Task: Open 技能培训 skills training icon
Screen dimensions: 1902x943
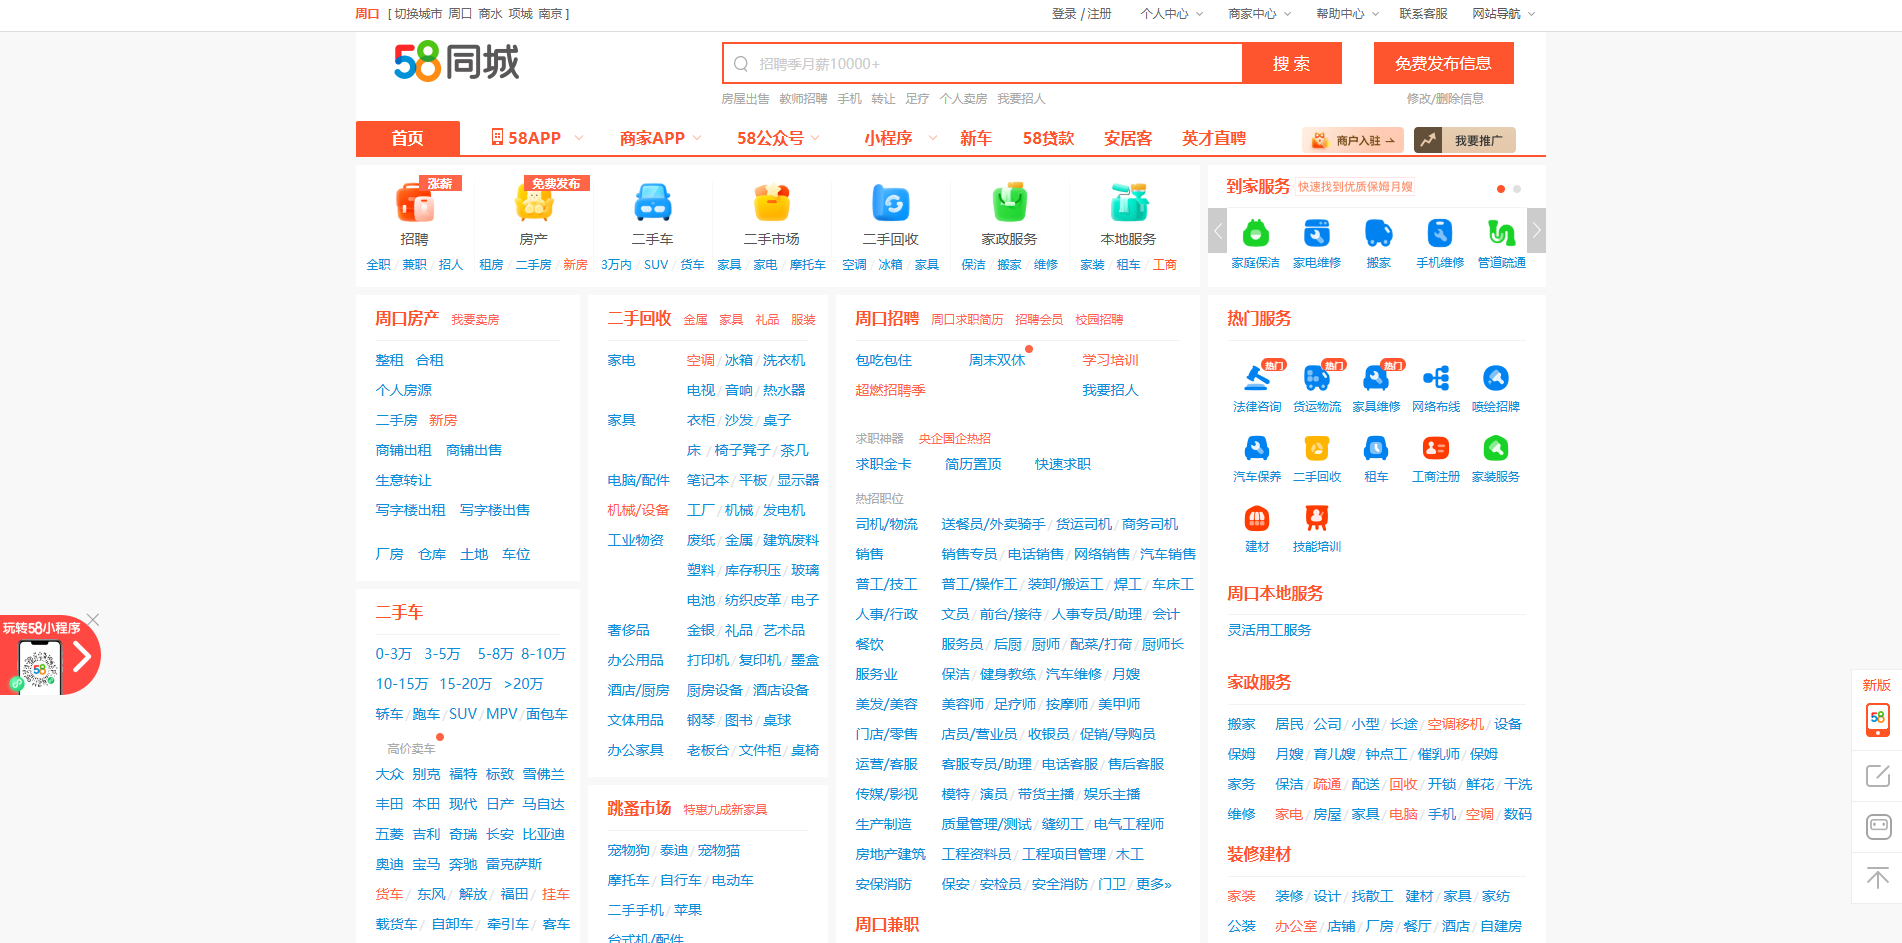Action: [x=1317, y=518]
